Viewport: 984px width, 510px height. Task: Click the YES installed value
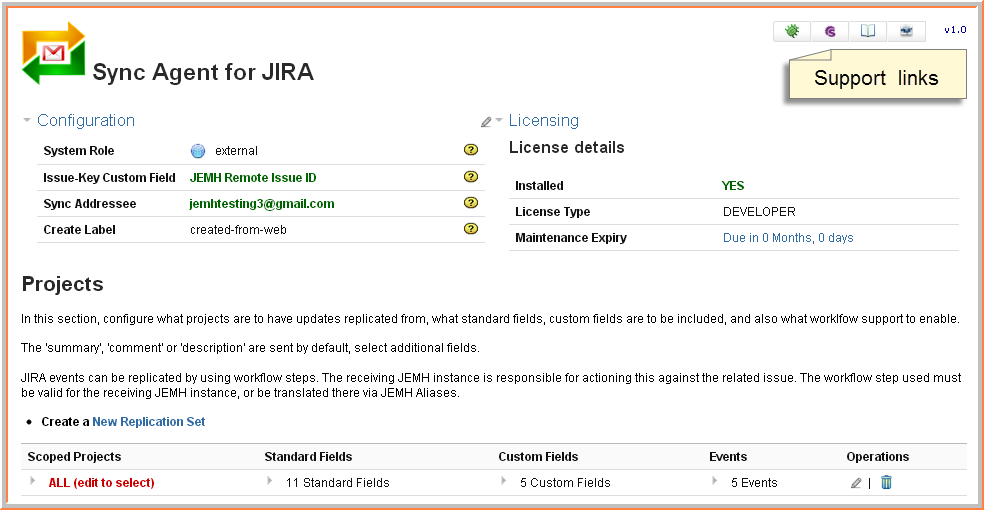click(x=733, y=186)
